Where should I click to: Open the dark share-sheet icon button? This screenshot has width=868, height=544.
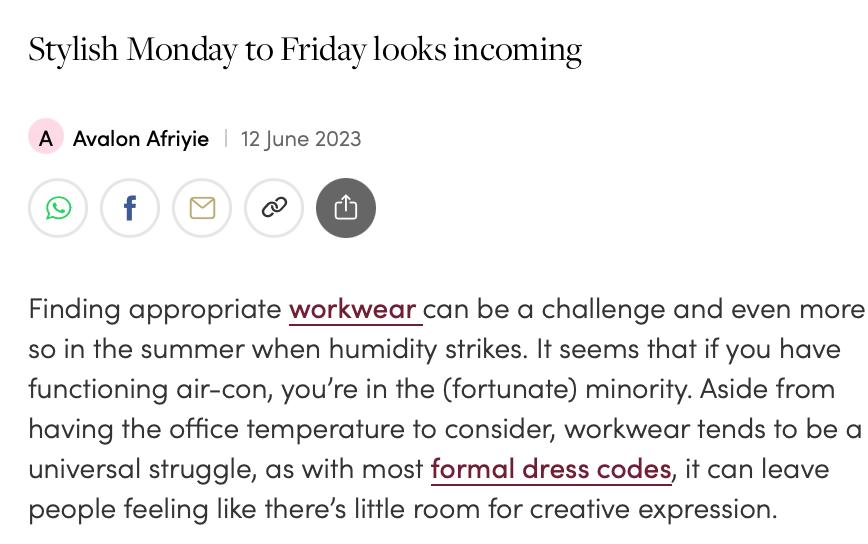pyautogui.click(x=346, y=208)
